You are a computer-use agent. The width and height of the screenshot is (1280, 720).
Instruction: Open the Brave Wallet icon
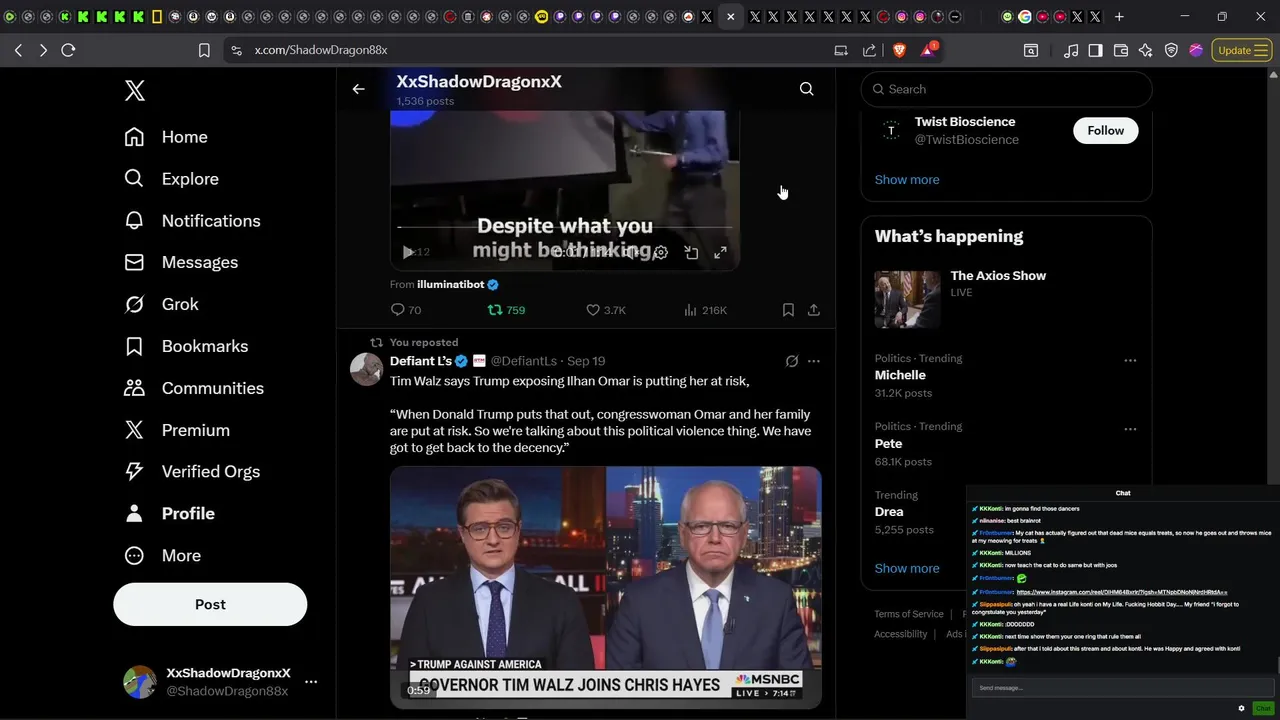pyautogui.click(x=1120, y=50)
